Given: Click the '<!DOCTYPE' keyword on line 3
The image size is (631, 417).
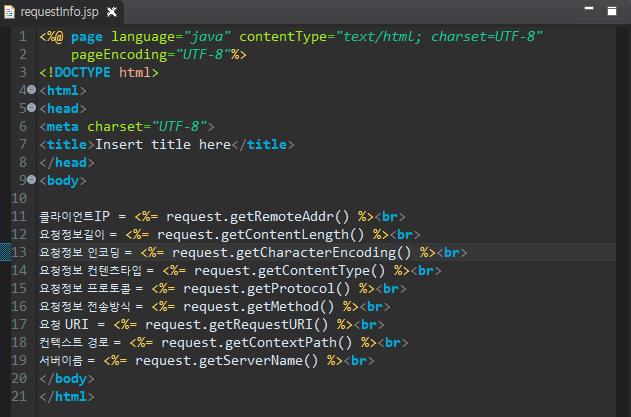Looking at the screenshot, I should coord(75,72).
